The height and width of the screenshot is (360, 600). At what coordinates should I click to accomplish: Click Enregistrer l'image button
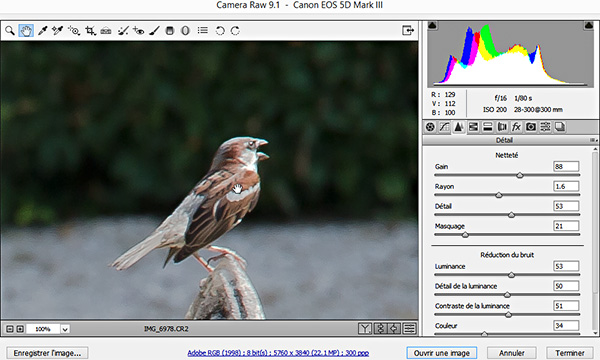click(47, 353)
